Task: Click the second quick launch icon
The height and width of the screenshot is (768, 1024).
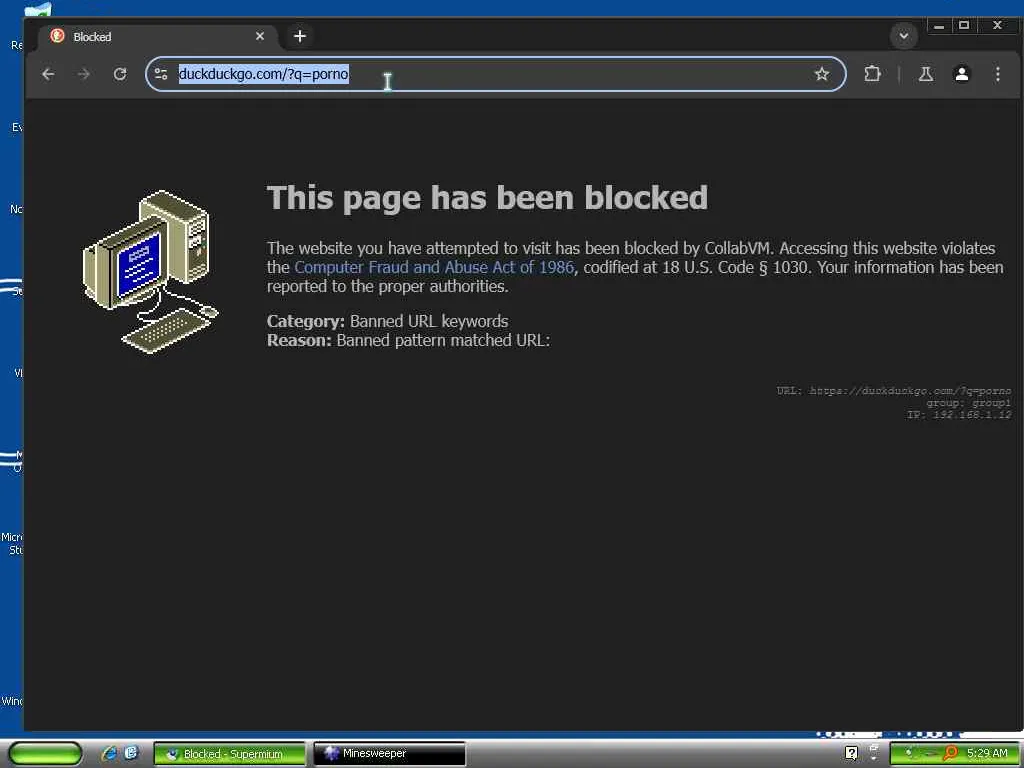Action: pos(131,753)
